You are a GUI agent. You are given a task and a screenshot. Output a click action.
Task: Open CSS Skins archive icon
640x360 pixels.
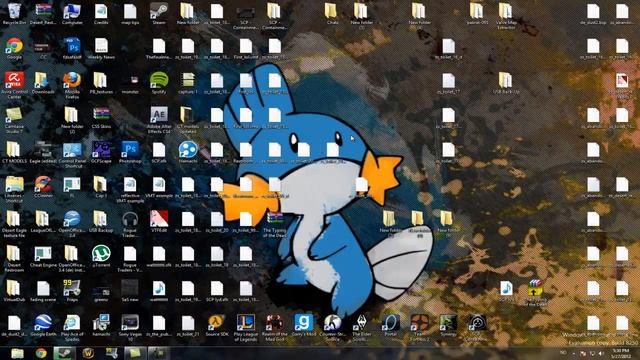tap(101, 118)
